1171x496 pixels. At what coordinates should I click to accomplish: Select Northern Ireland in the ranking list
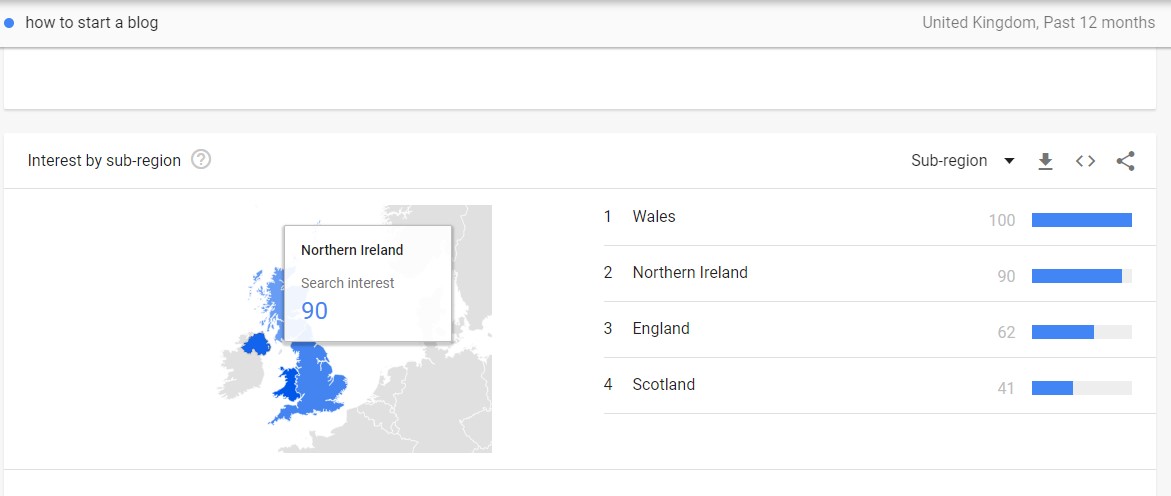coord(690,273)
